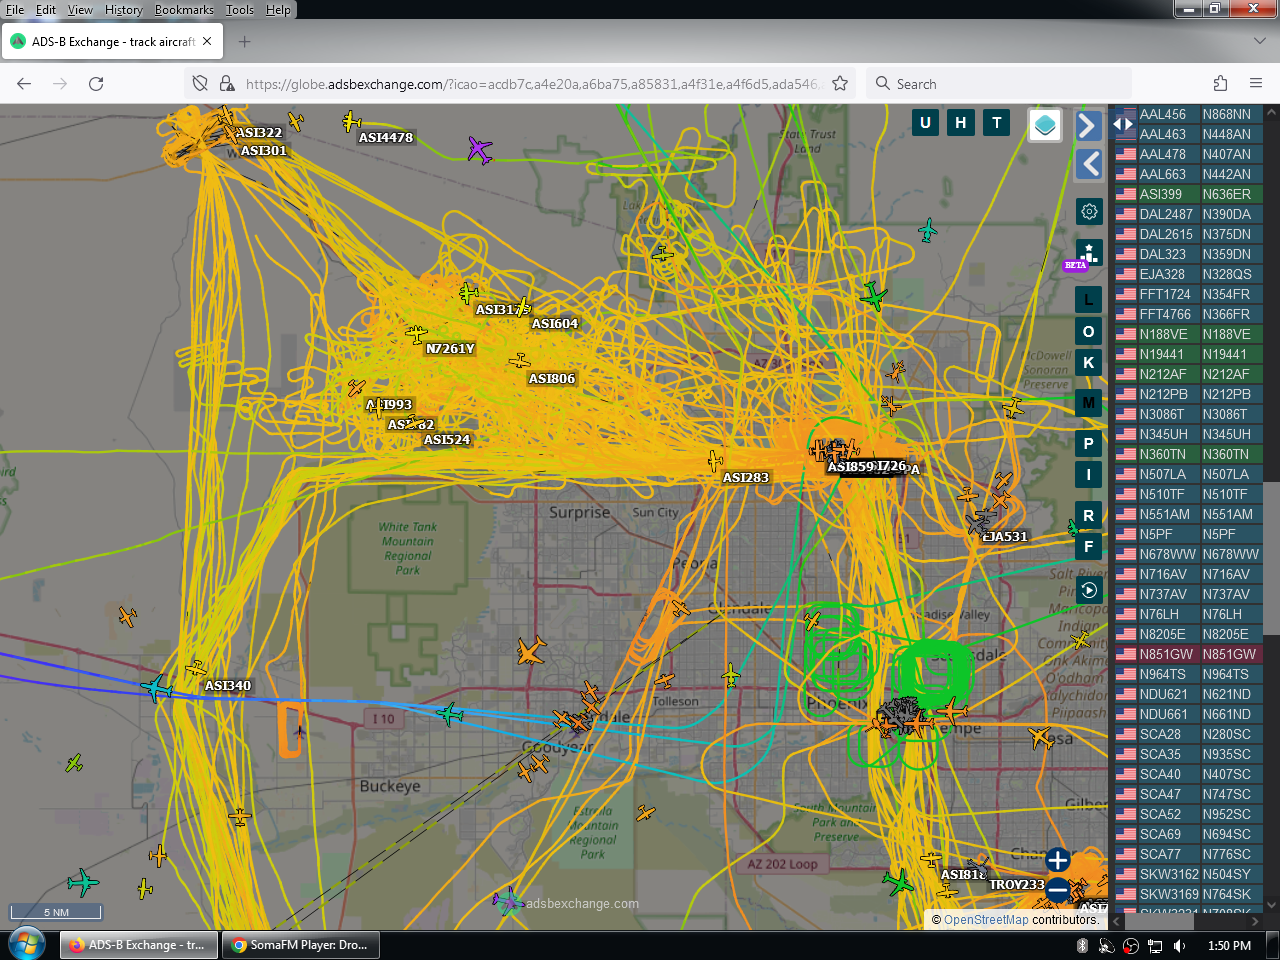Click the aircraft list vertical scrollbar thumb
The image size is (1280, 960).
pyautogui.click(x=1272, y=558)
